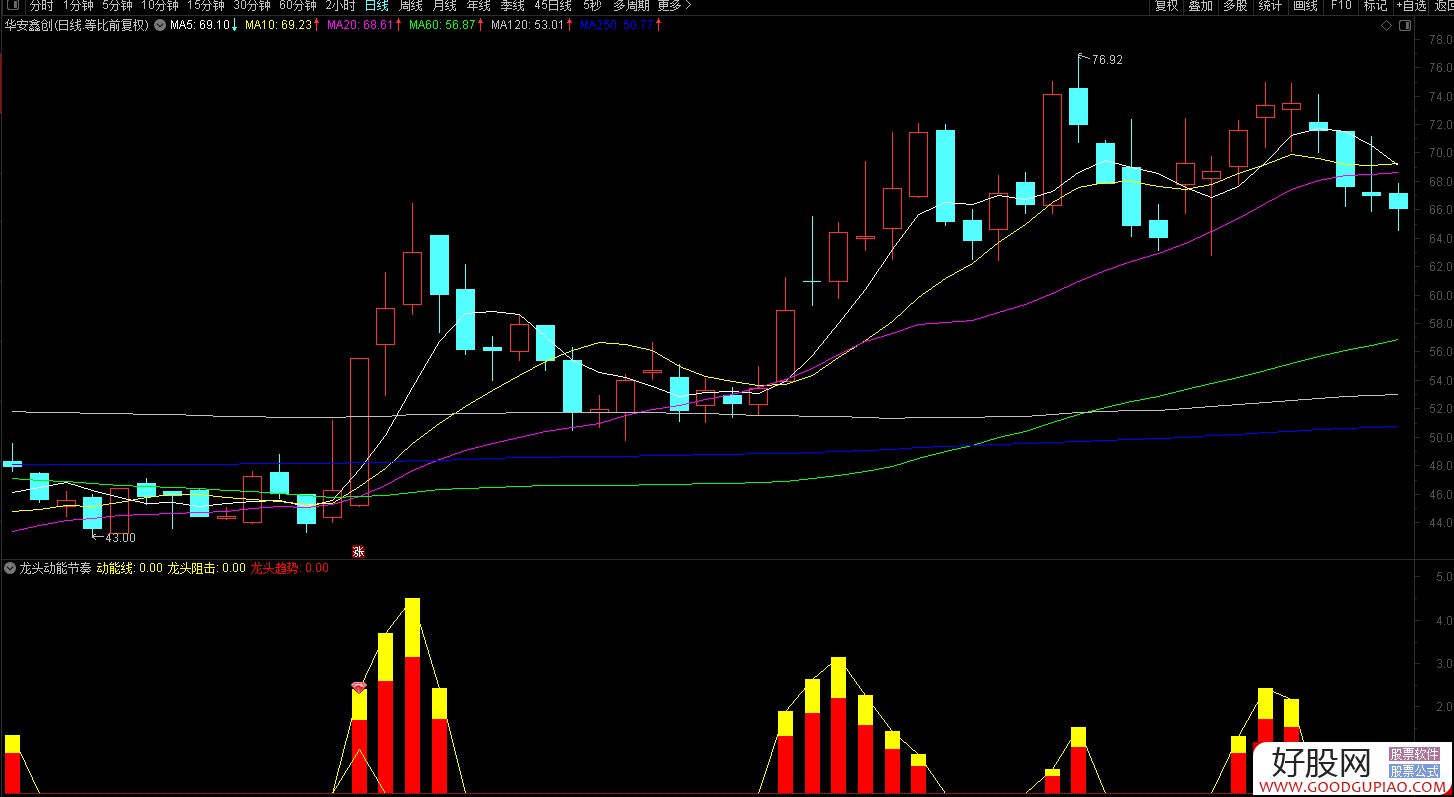Switch to 月线 monthly chart

445,6
